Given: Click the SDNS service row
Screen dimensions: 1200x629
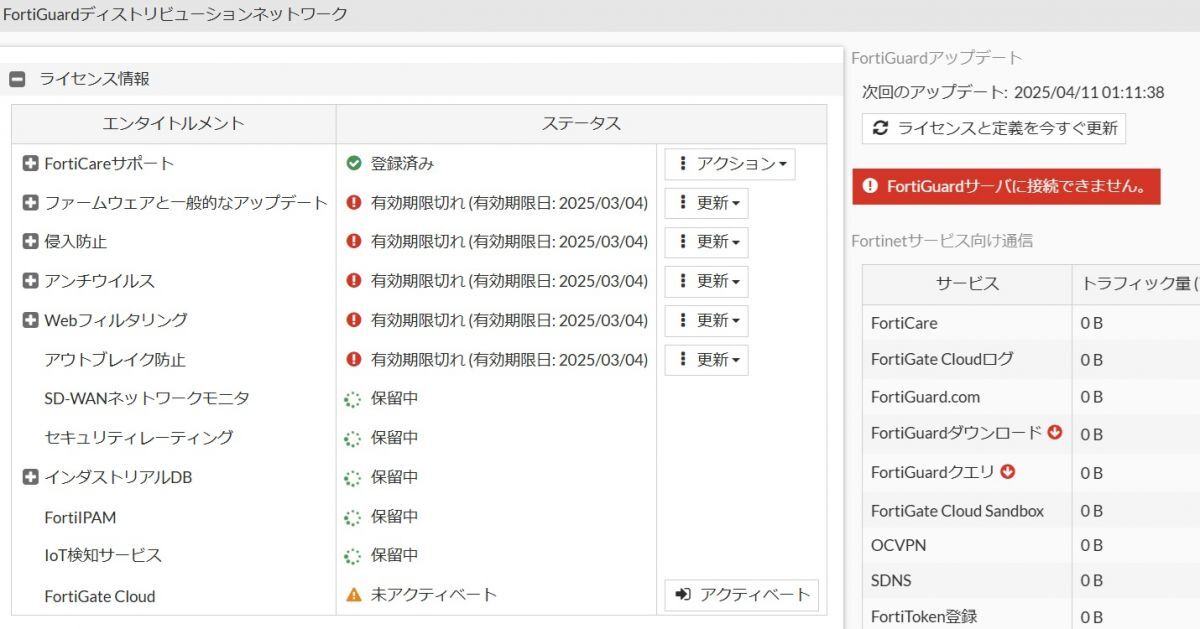Looking at the screenshot, I should point(1031,580).
